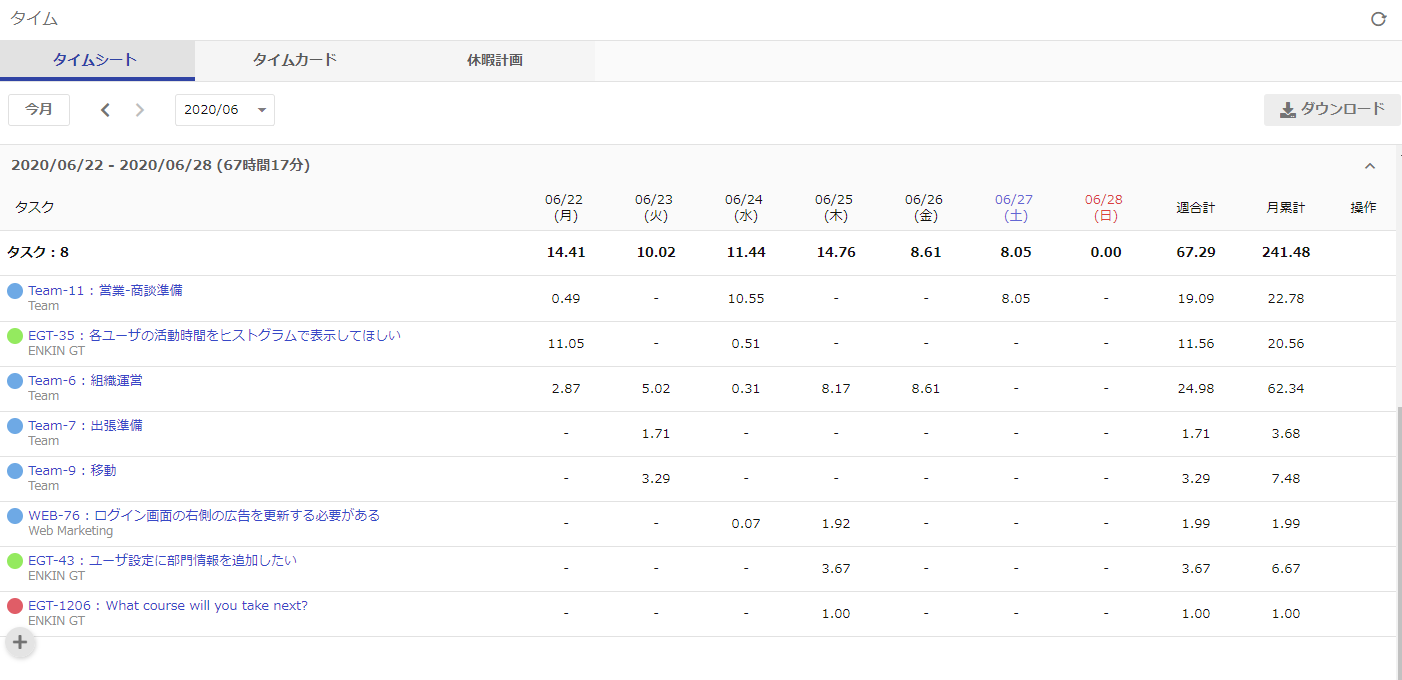Click the 週合計 column header
1402x680 pixels.
click(1196, 208)
